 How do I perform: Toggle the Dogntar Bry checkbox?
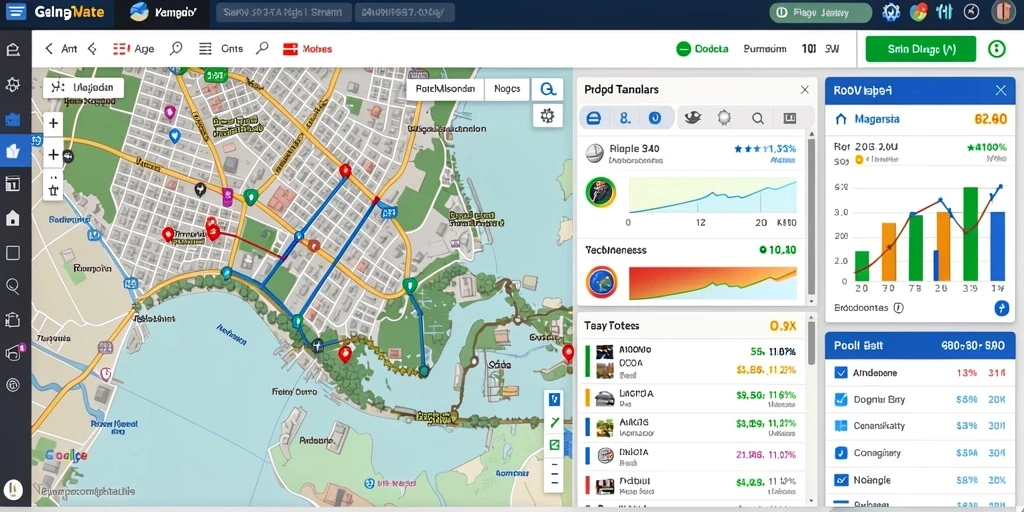pos(841,400)
